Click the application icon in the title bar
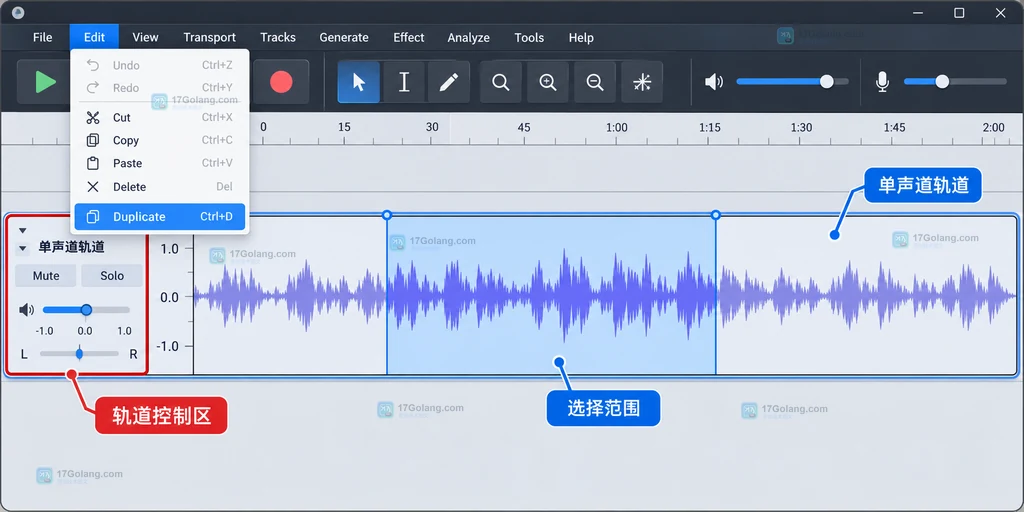This screenshot has height=512, width=1024. click(18, 12)
